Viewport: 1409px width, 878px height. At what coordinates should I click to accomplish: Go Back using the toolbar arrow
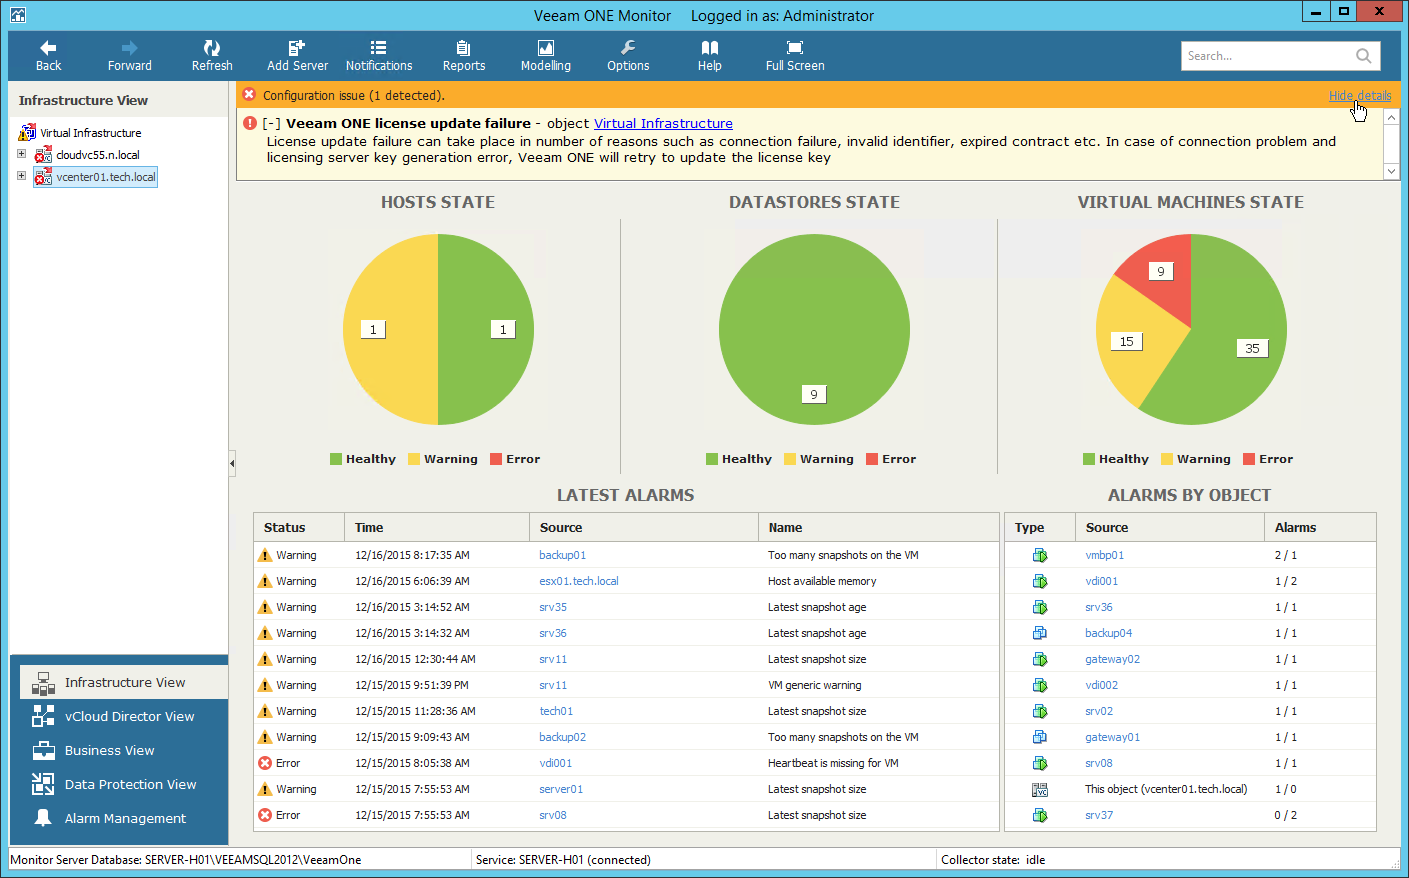point(48,56)
